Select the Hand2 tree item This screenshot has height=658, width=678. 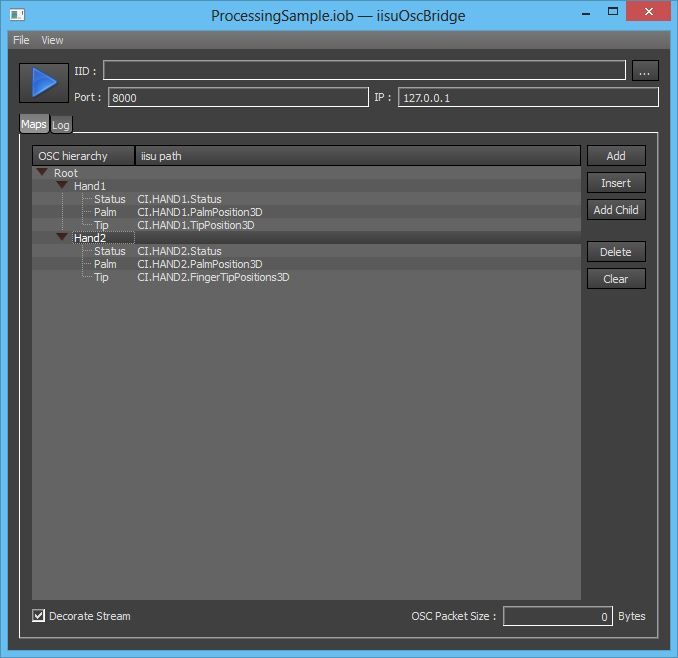(90, 238)
